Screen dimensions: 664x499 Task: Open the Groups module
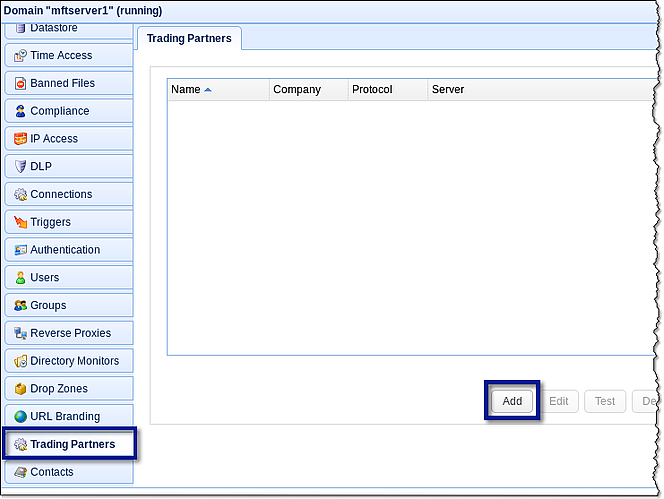[69, 305]
